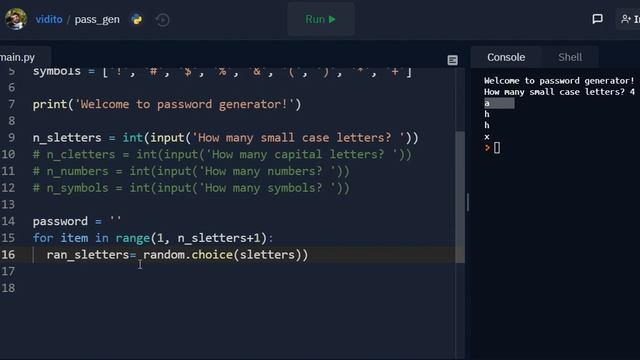
Task: Click console line 'Welcome to password generator!'
Action: pos(559,81)
